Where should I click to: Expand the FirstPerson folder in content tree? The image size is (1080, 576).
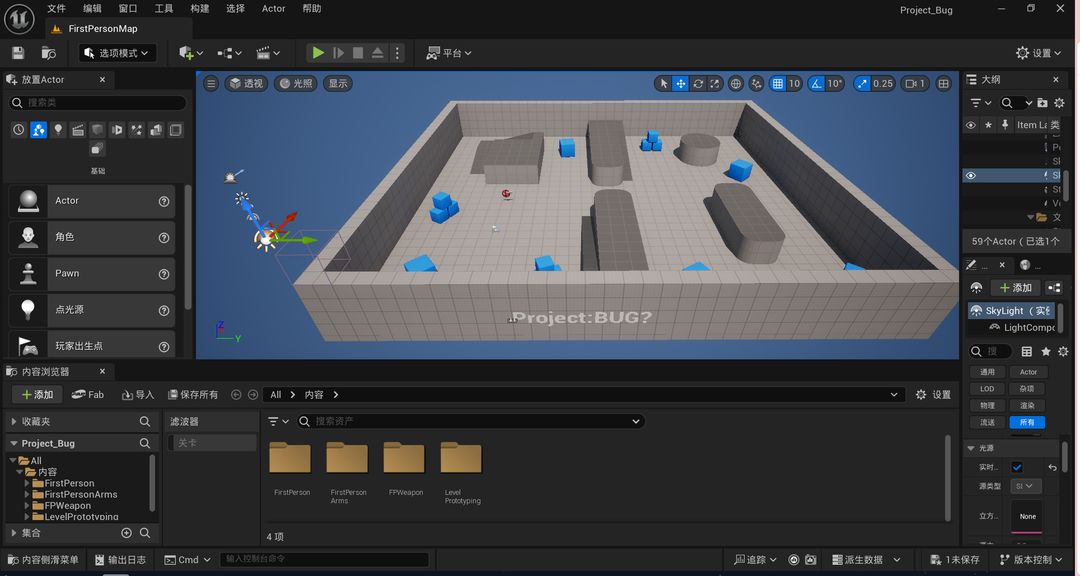[28, 483]
